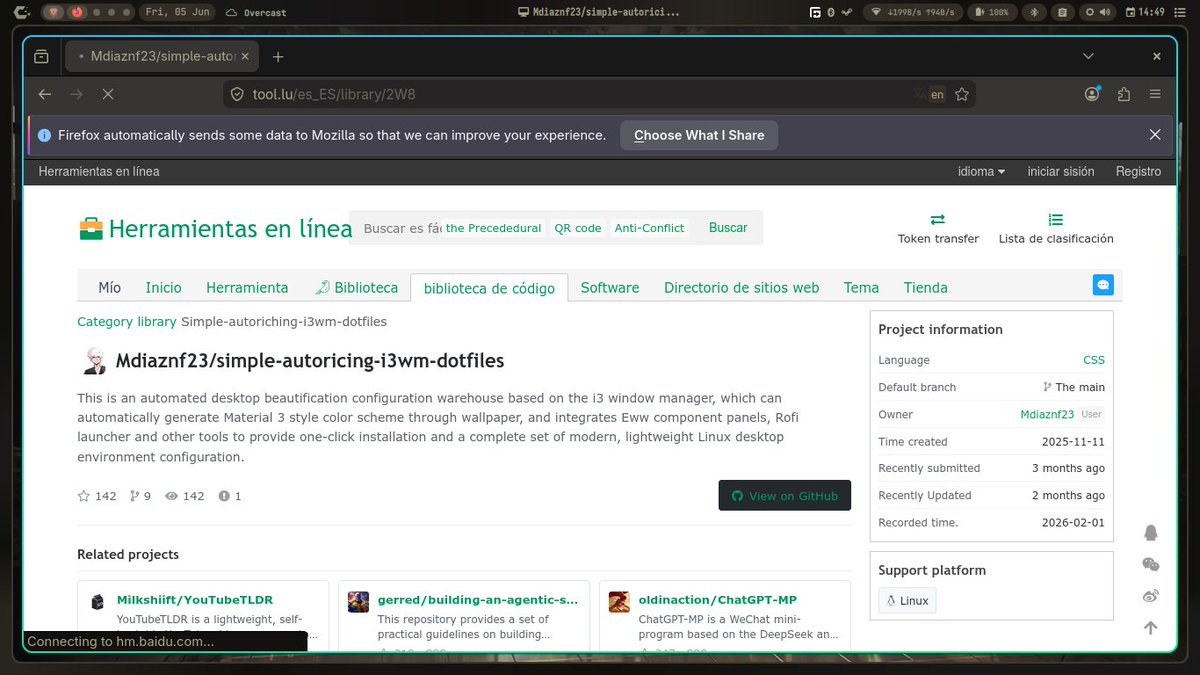Click the briefcase site logo icon
The height and width of the screenshot is (675, 1200).
pos(91,228)
